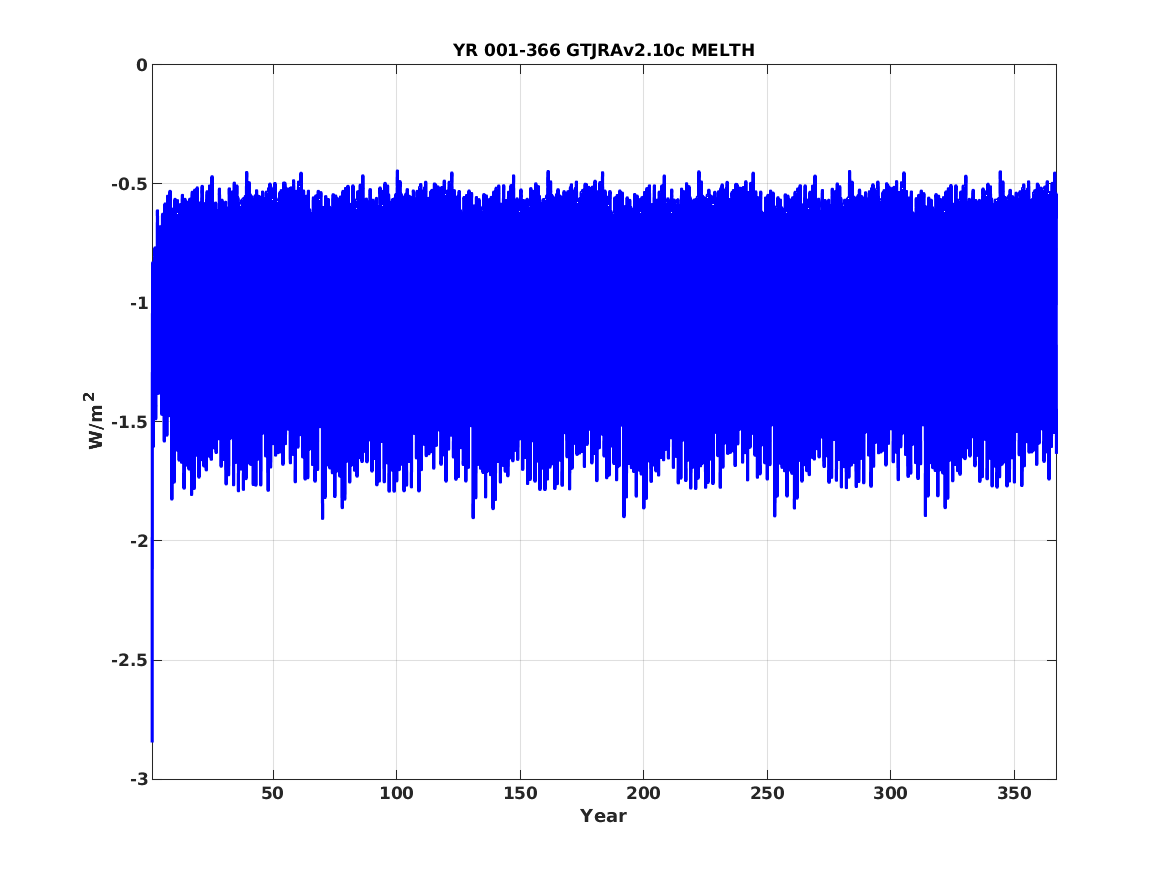Click the x-axis tick label '300'
The width and height of the screenshot is (1167, 875).
coord(891,794)
